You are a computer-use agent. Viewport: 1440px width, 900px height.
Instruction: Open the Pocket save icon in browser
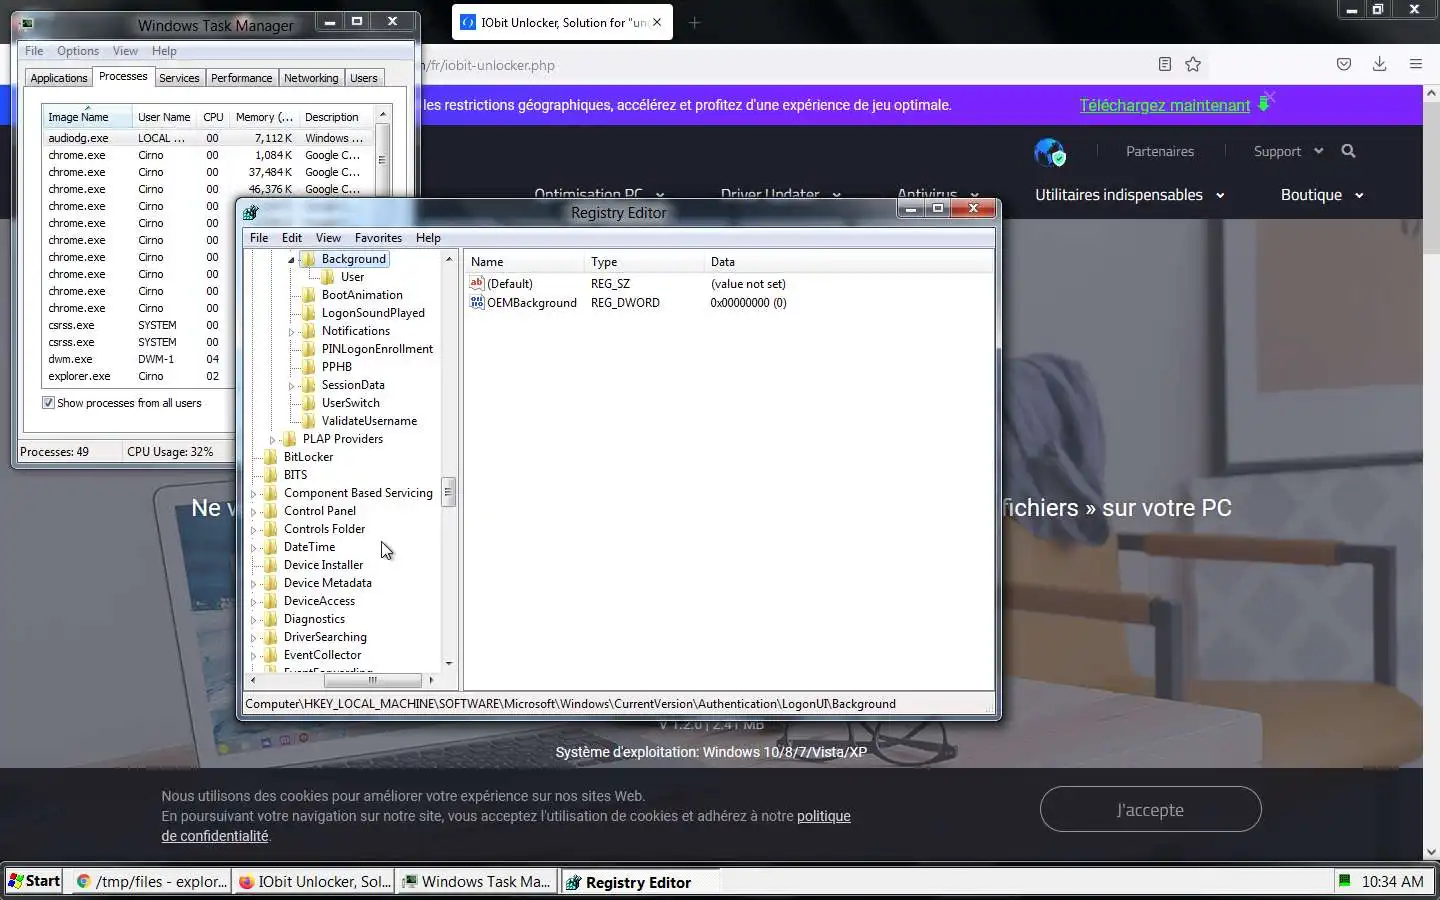pyautogui.click(x=1344, y=64)
